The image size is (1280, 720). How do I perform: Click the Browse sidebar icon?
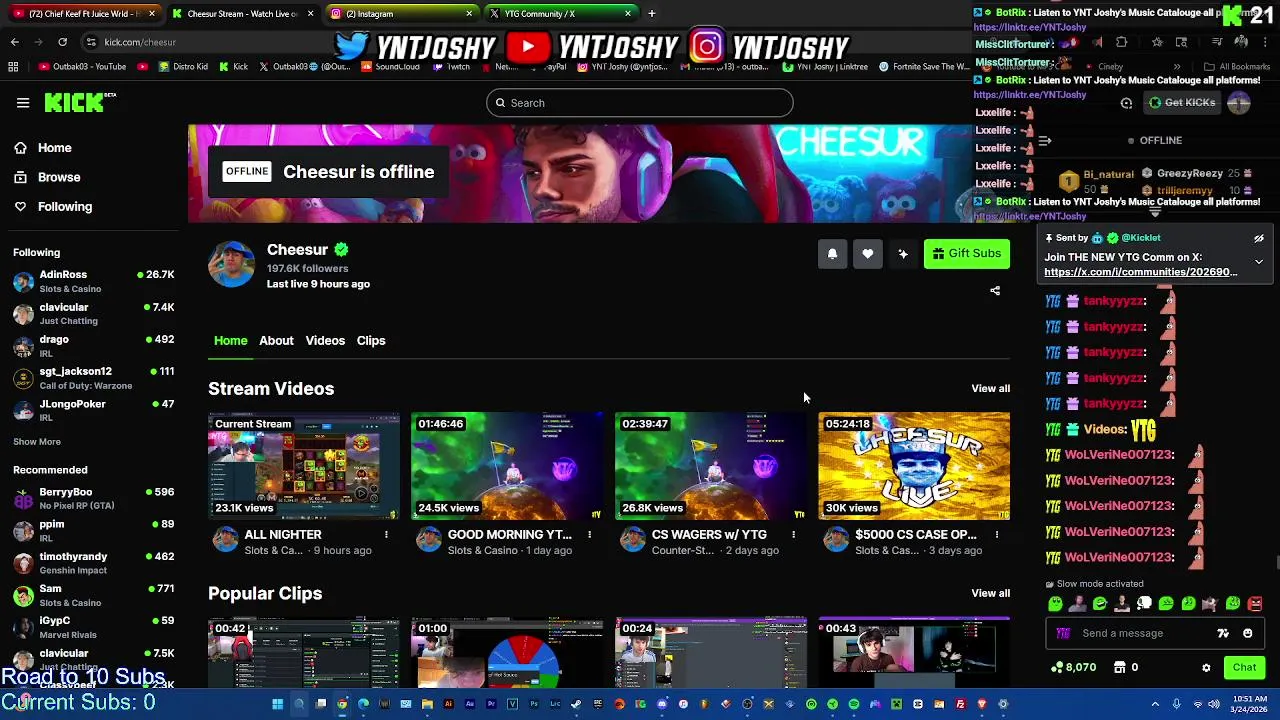[20, 177]
